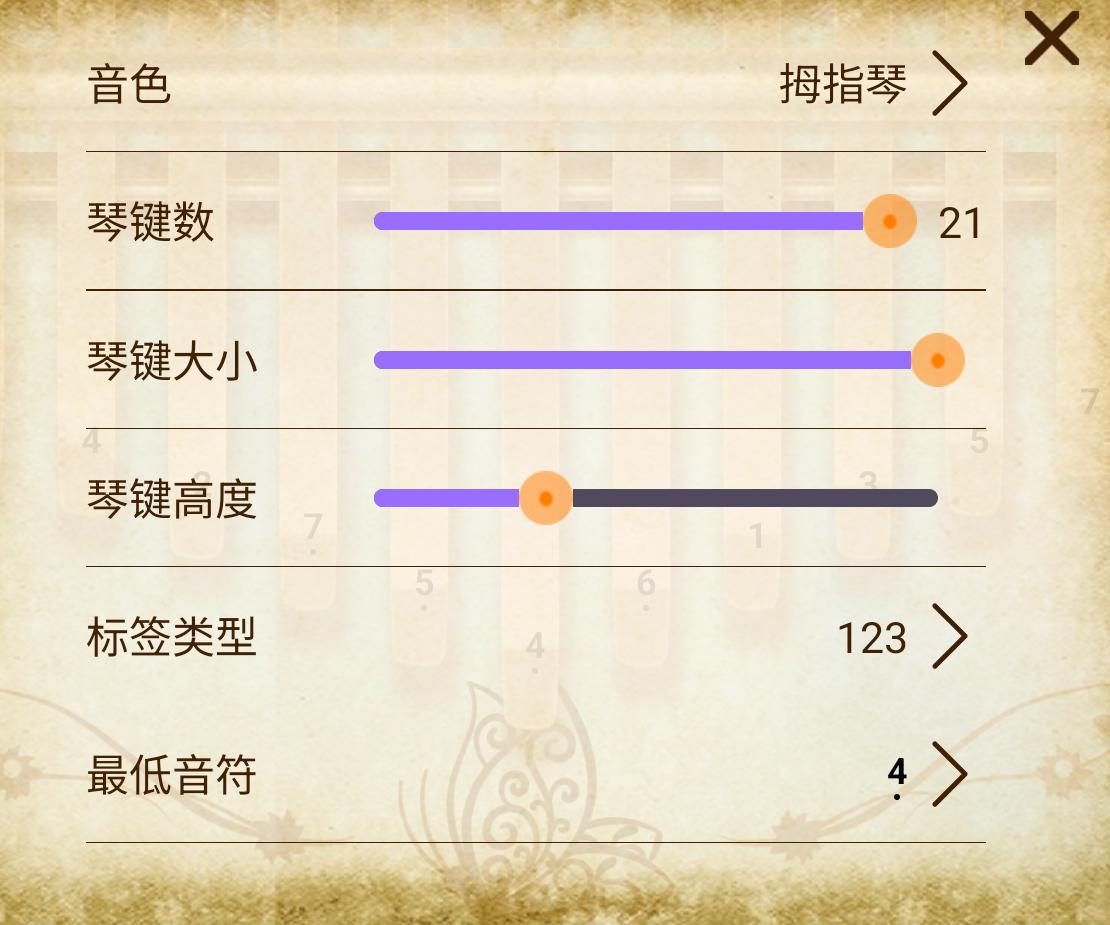
Task: Expand the 最低音符 chevron arrow
Action: point(950,774)
